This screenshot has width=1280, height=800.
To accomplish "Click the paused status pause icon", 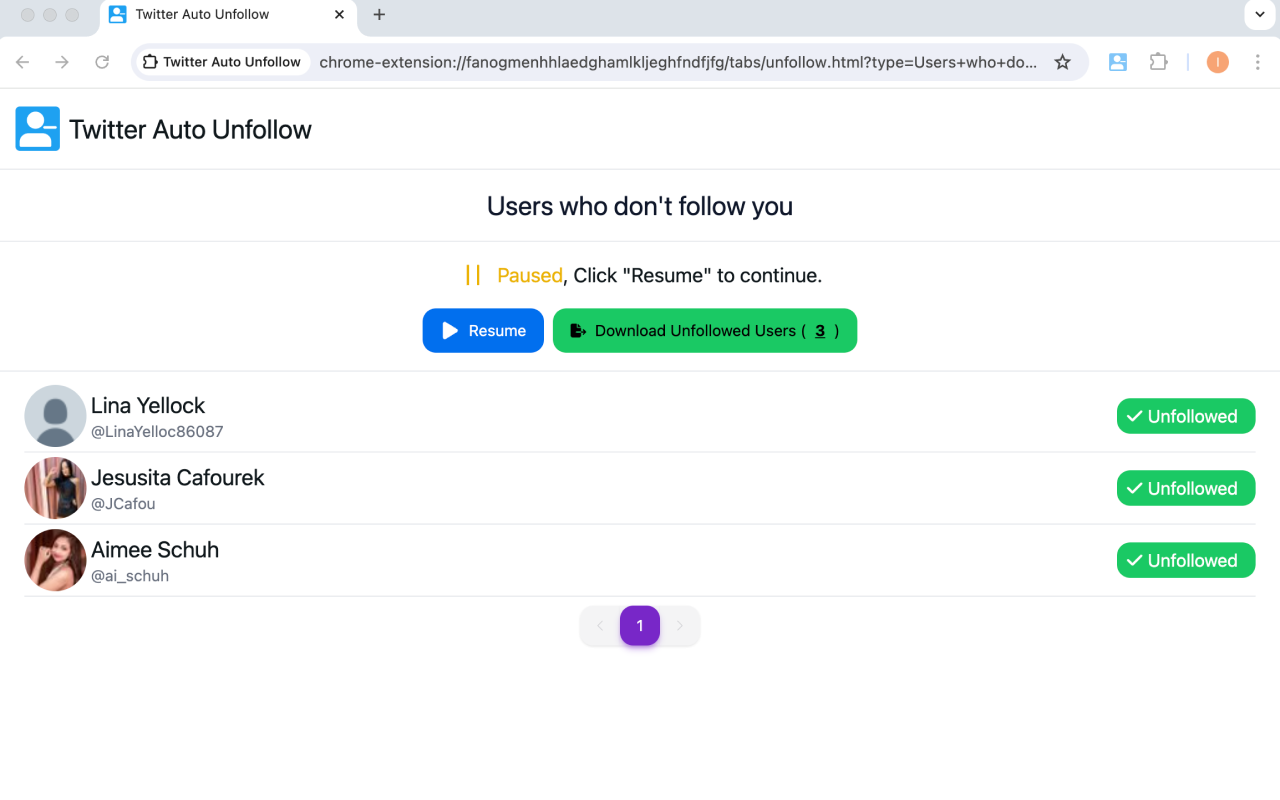I will (473, 274).
